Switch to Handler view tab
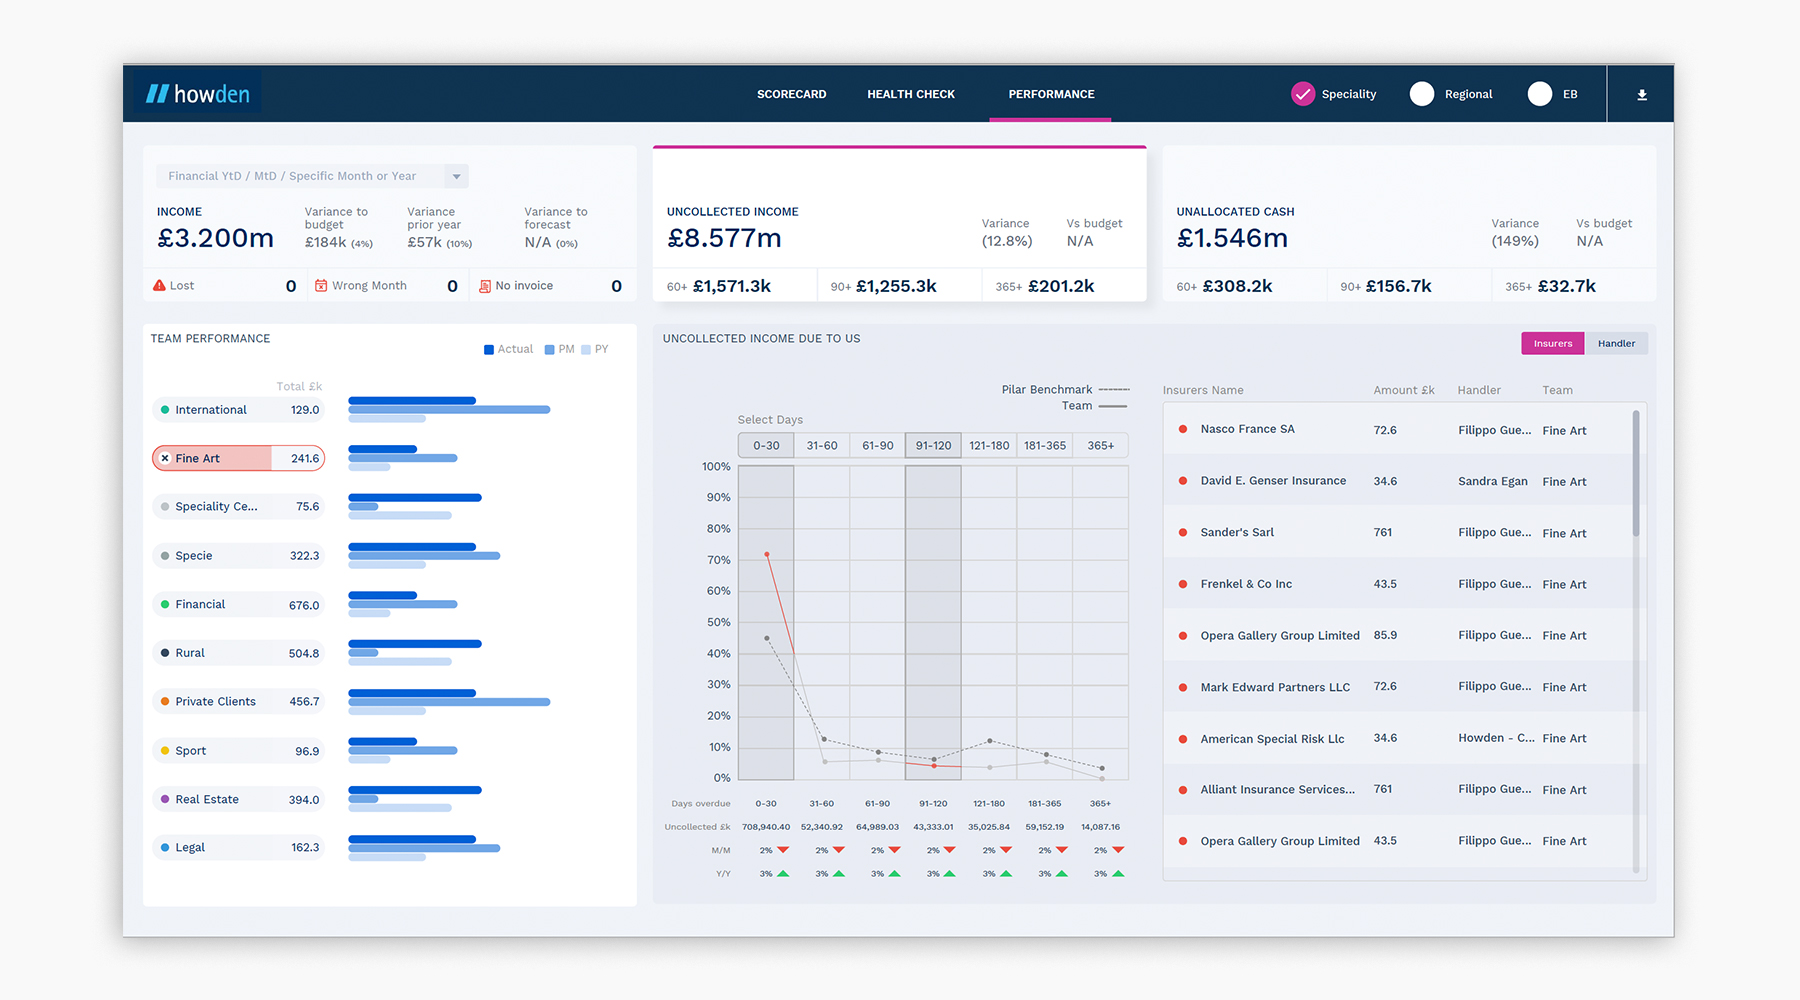Screen dimensions: 1800x1000 [x=1616, y=343]
